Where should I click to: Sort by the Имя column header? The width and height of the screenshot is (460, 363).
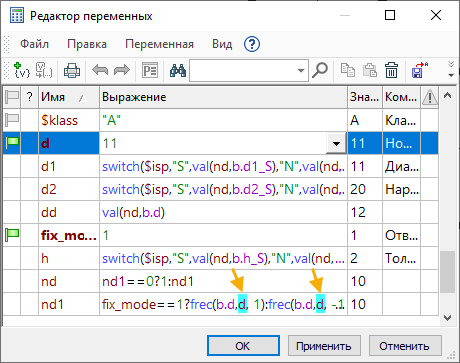[69, 97]
